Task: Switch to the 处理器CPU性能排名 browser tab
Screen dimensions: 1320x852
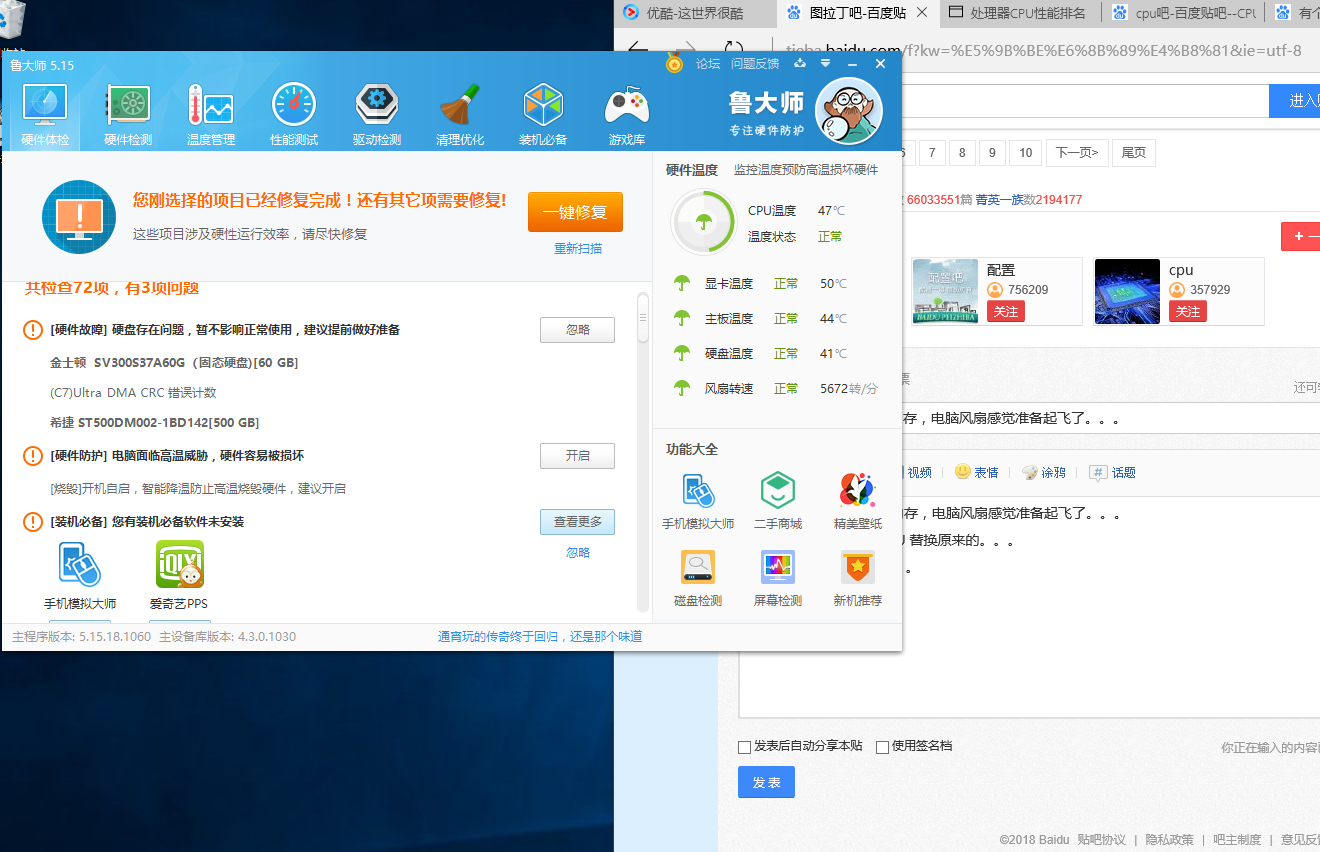Action: coord(1020,13)
